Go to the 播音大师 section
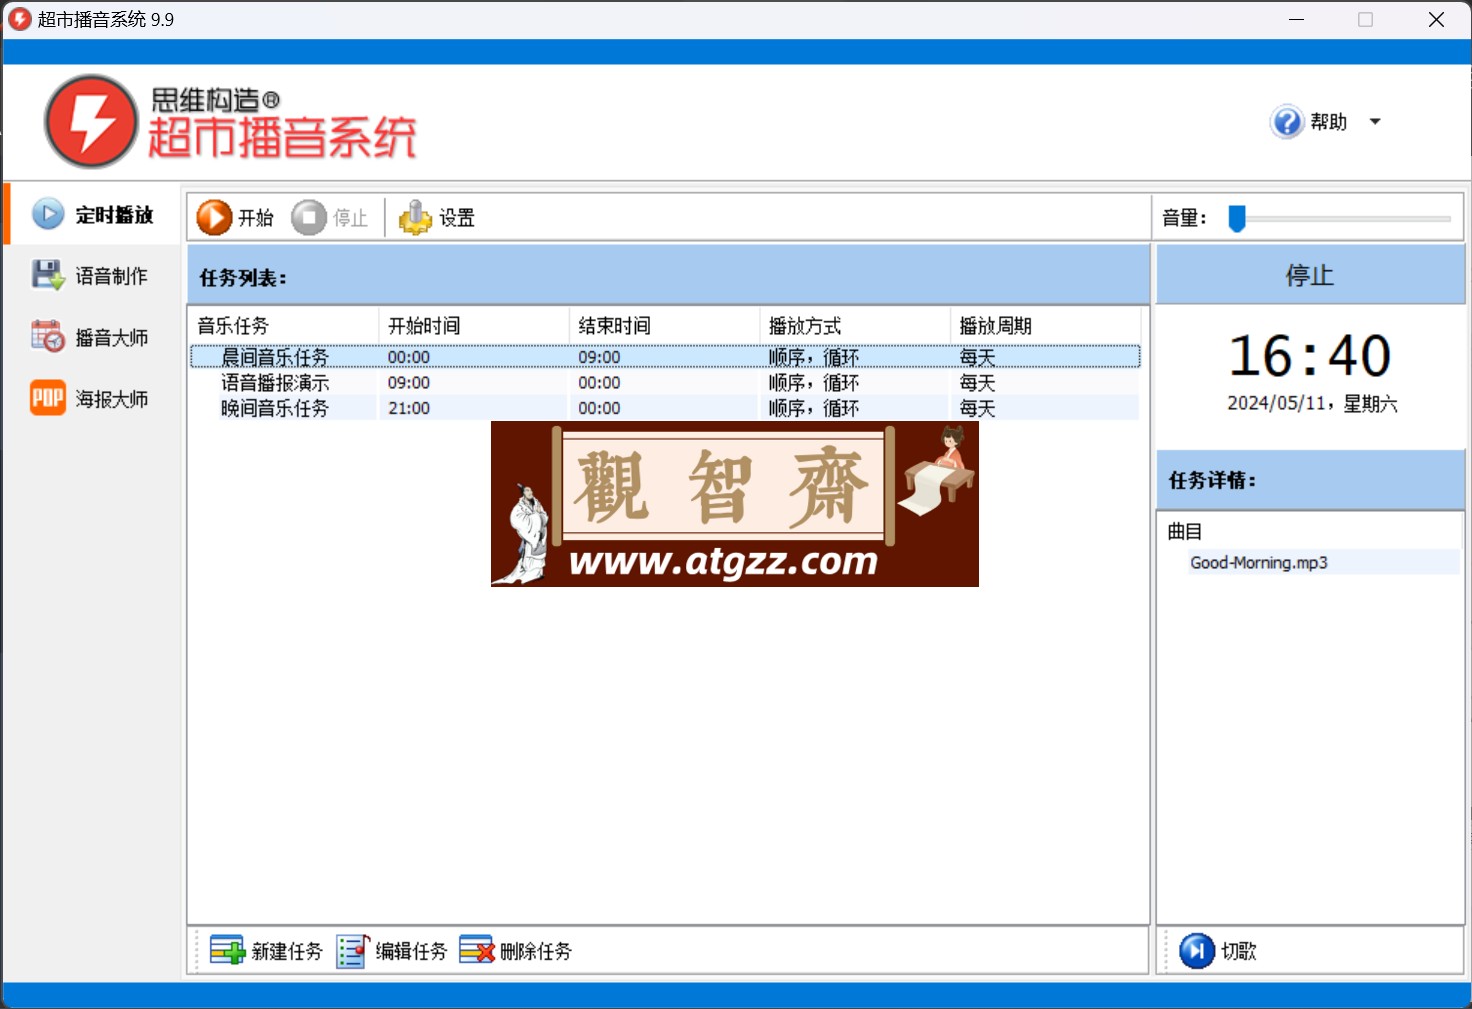The width and height of the screenshot is (1472, 1009). [93, 337]
